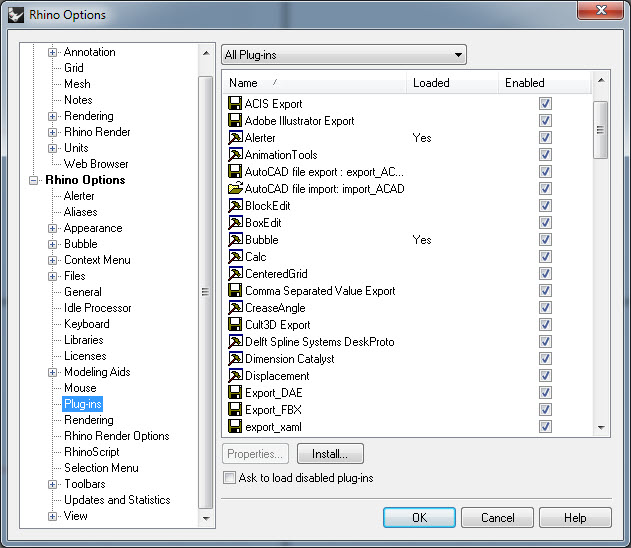Click the Bubble plug-in icon
This screenshot has height=548, width=631.
pyautogui.click(x=235, y=239)
